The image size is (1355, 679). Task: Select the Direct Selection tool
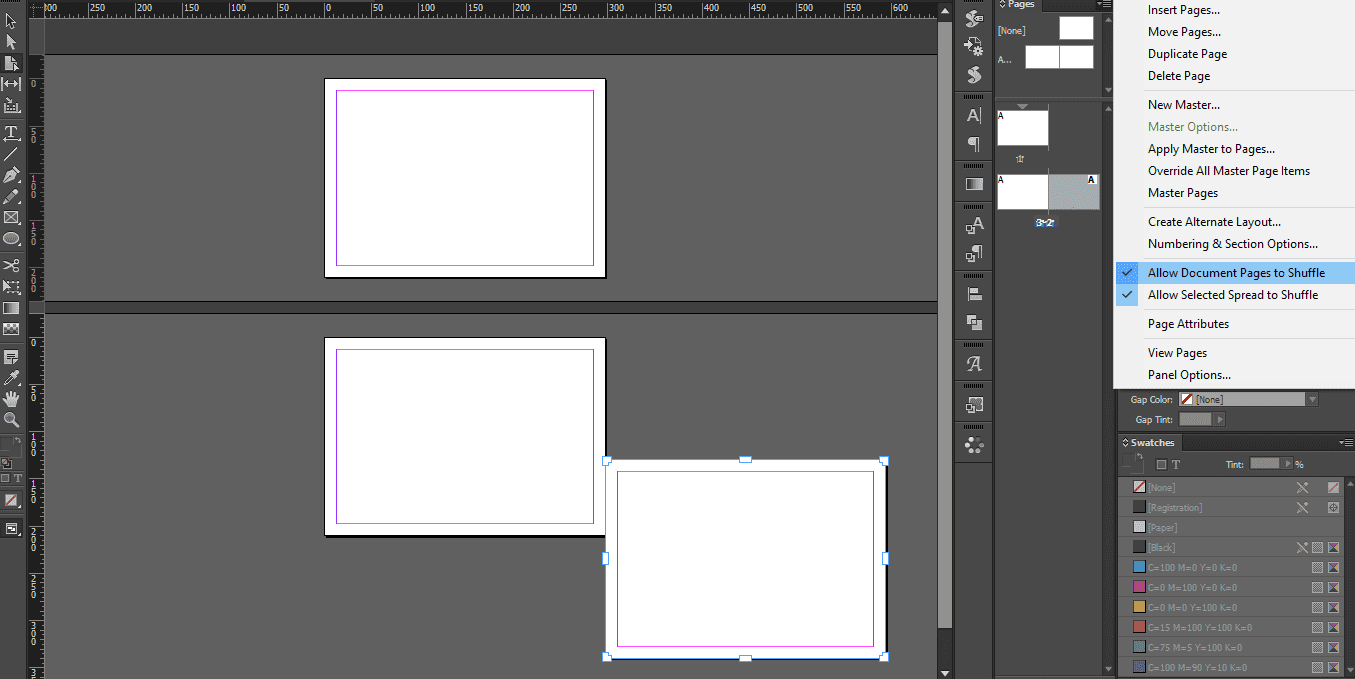tap(11, 42)
